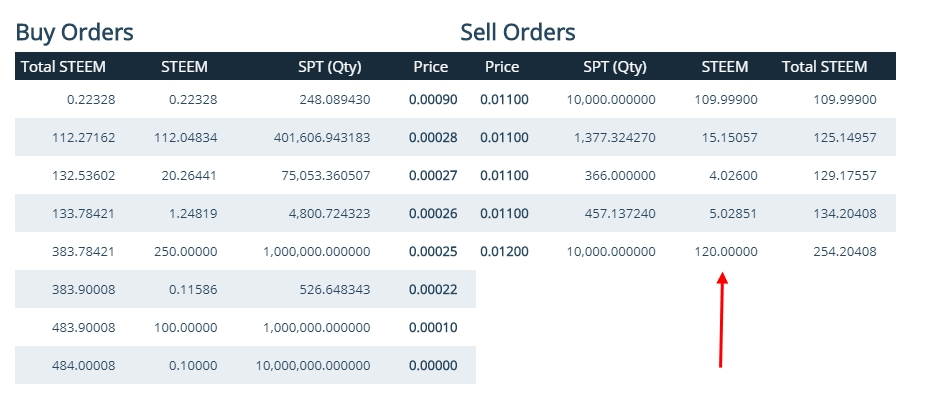Click the 120.00000 STEEM sell amount
Screen dimensions: 945x410
(x=725, y=251)
